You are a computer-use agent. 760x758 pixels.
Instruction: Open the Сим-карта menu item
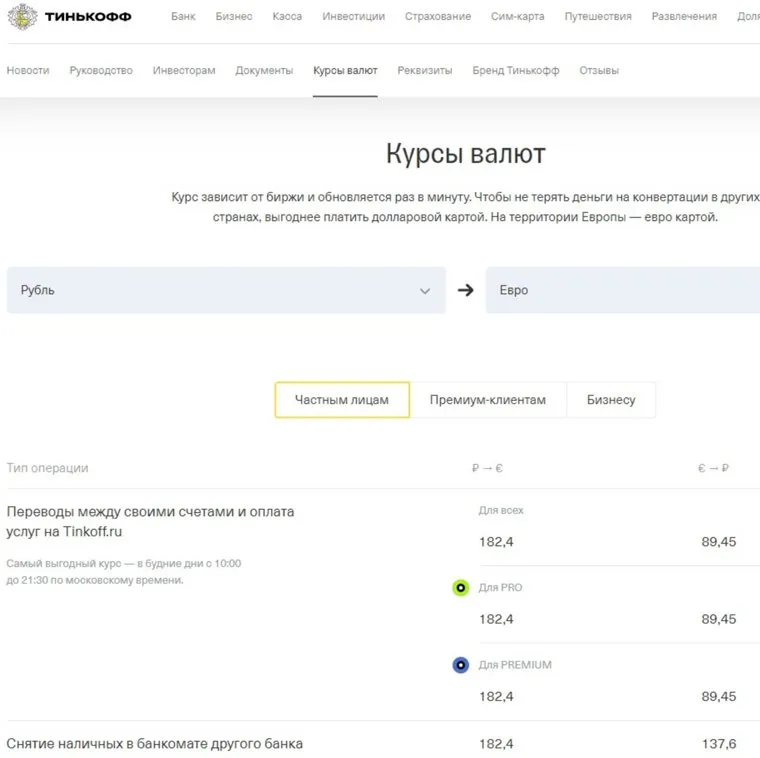click(x=518, y=17)
